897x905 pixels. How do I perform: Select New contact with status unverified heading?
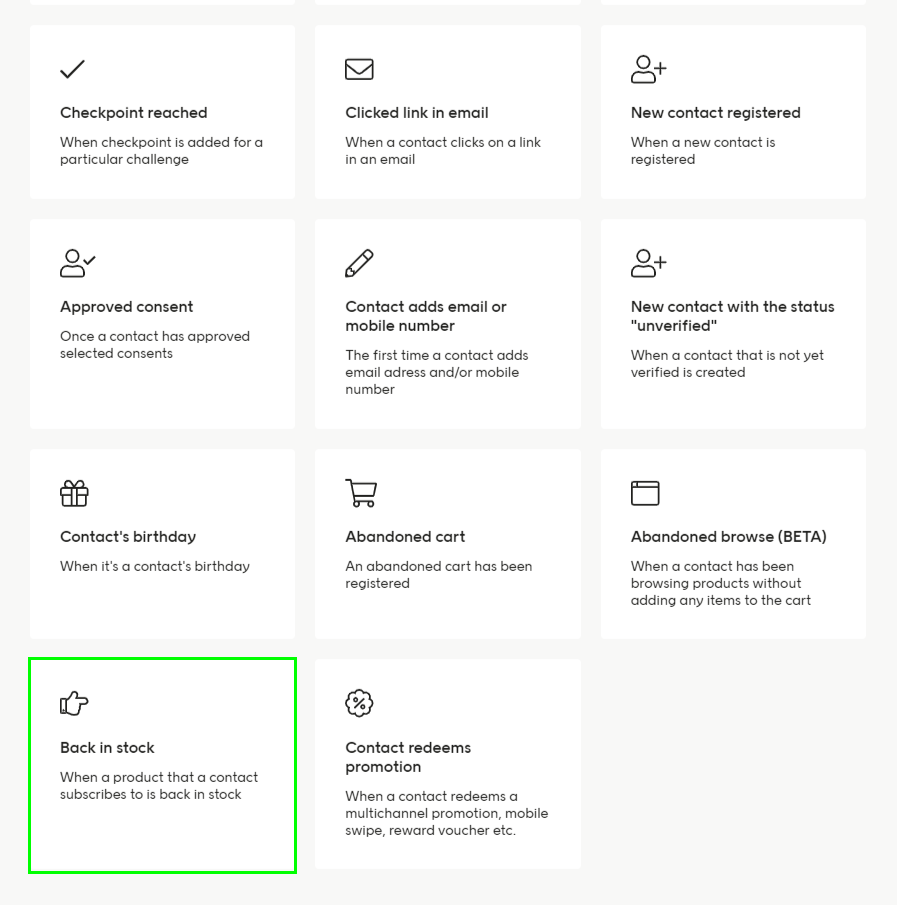[x=732, y=316]
